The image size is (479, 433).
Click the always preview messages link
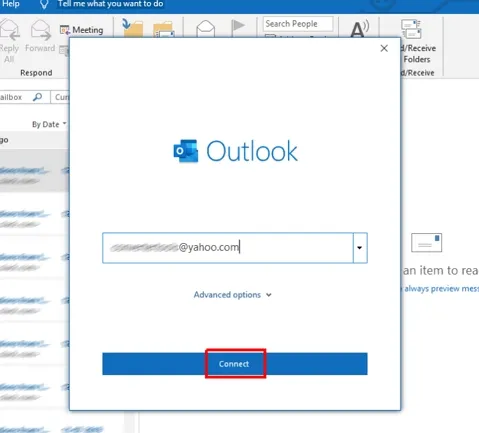[x=441, y=288]
